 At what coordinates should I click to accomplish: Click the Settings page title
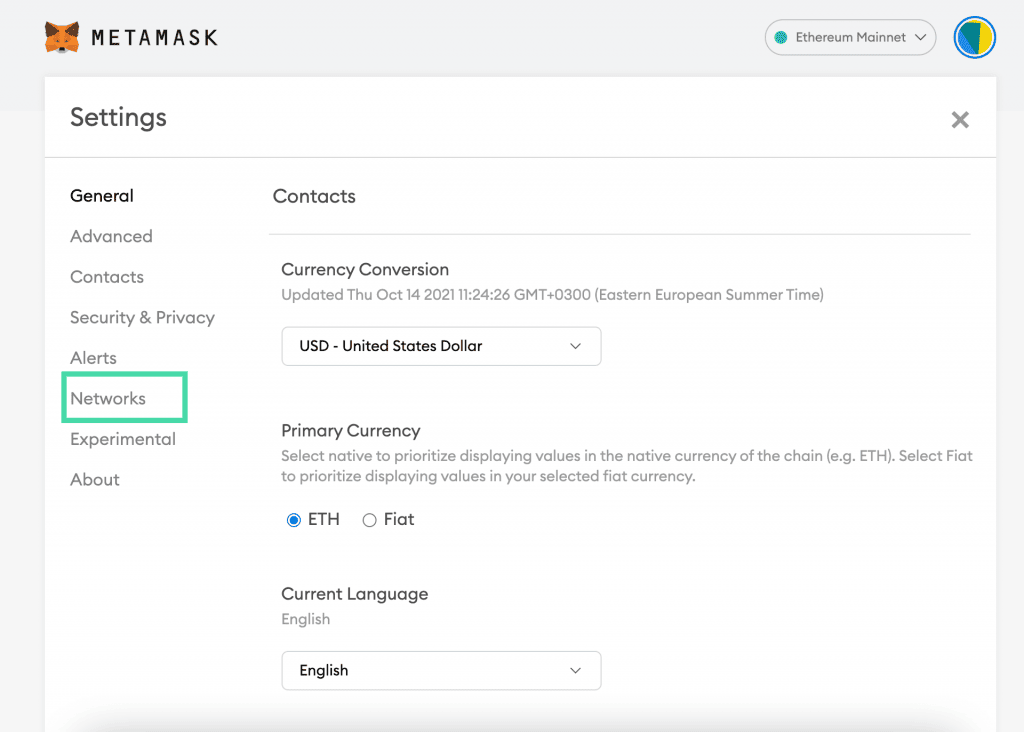pyautogui.click(x=118, y=118)
